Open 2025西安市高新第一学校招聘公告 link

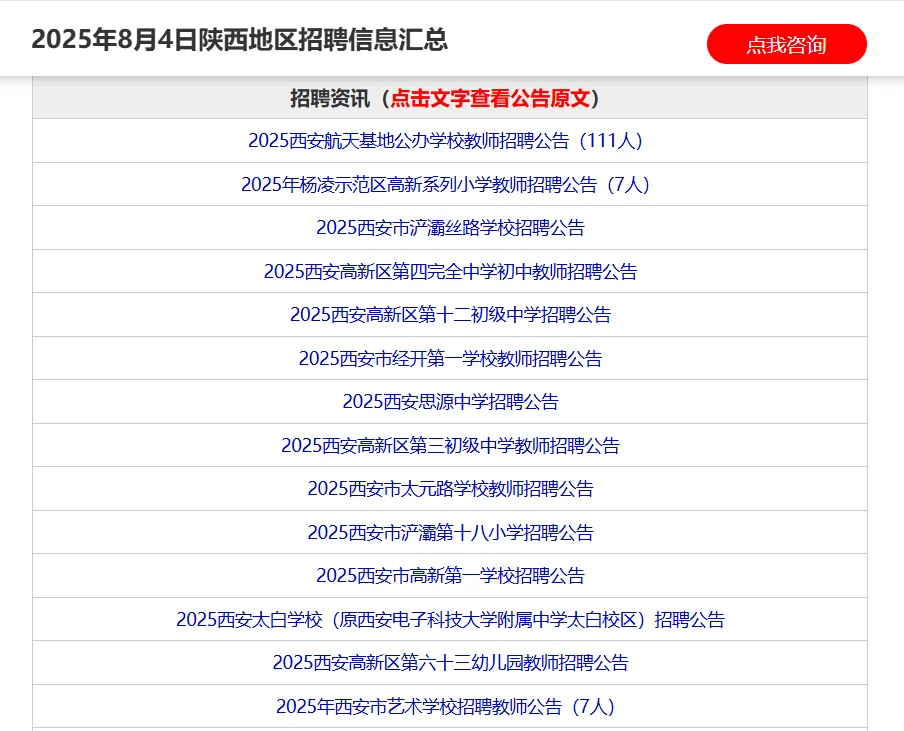(x=450, y=576)
